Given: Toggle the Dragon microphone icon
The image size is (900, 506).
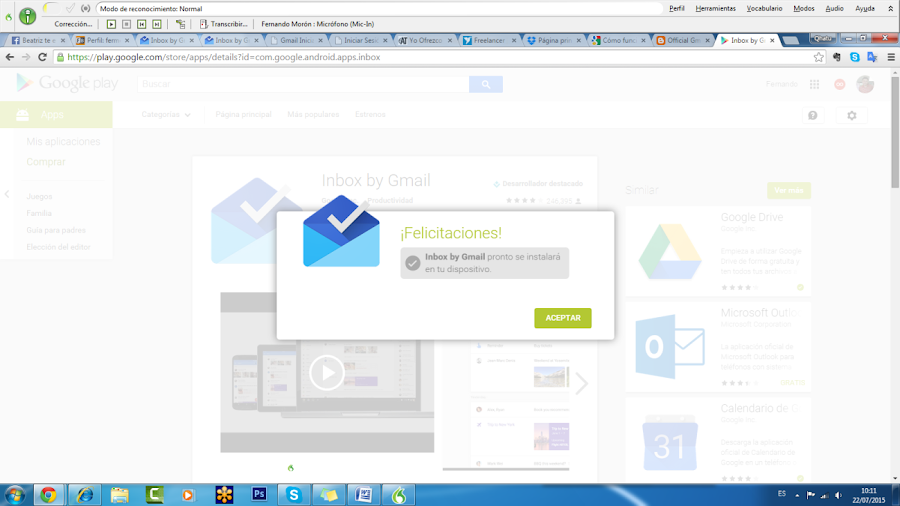Looking at the screenshot, I should tap(27, 16).
